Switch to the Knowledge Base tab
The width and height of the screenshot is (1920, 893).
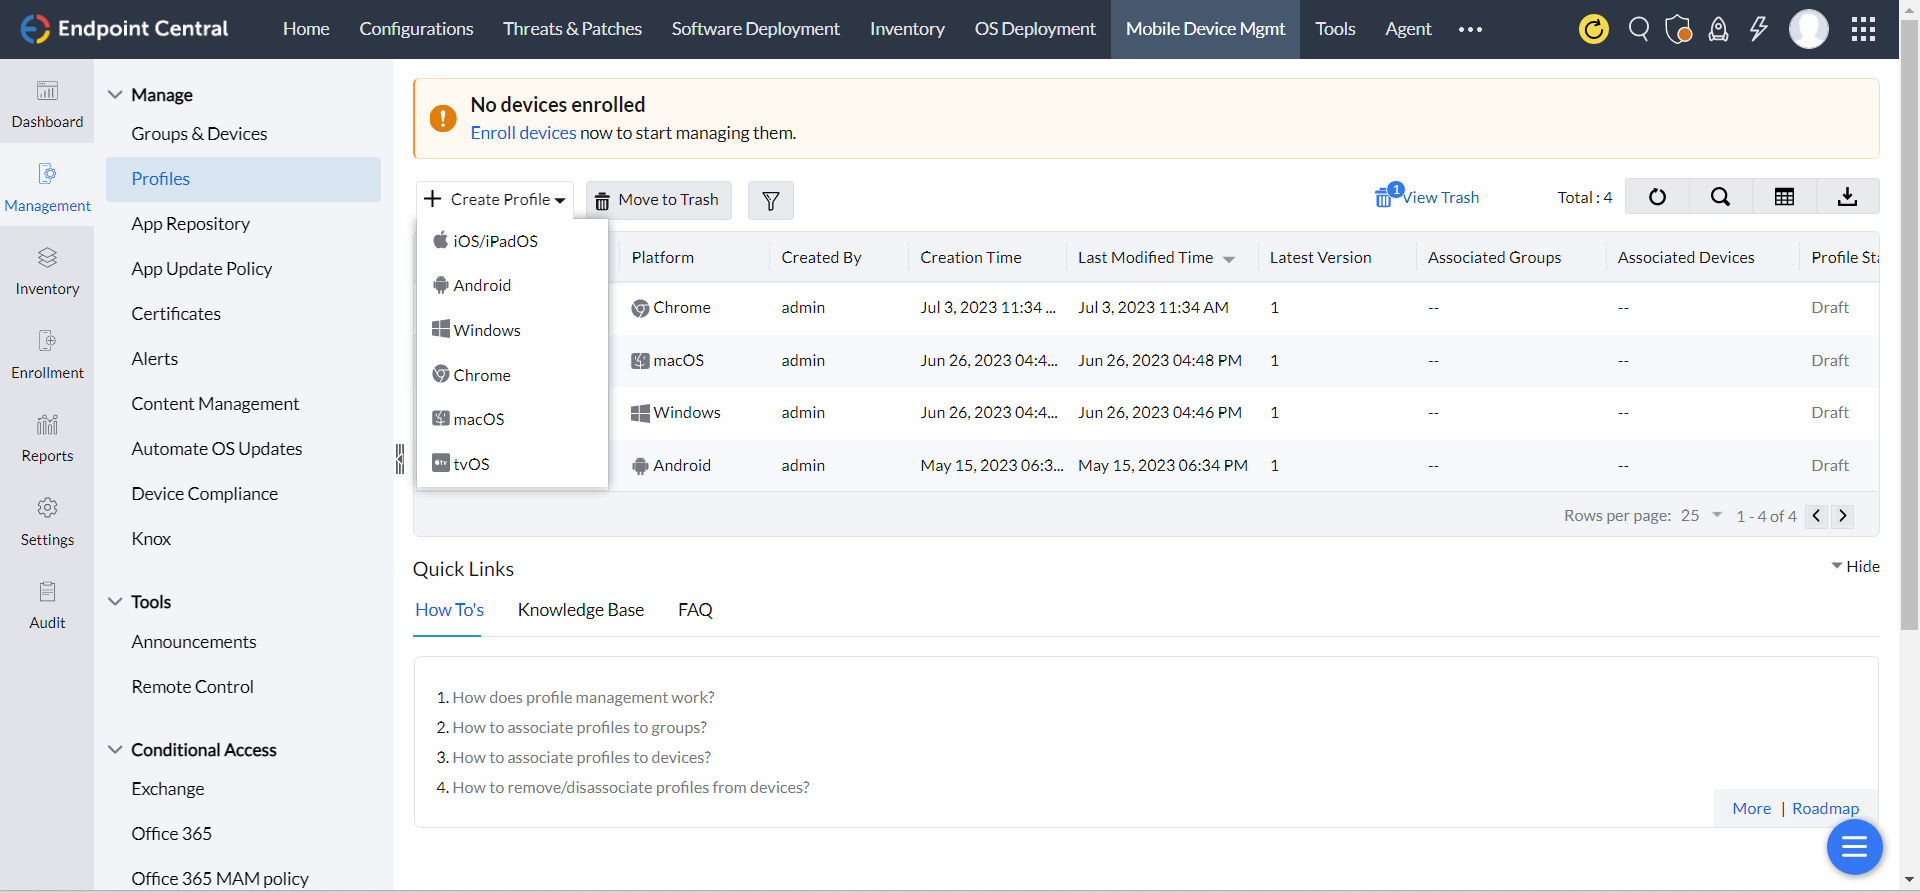point(580,610)
